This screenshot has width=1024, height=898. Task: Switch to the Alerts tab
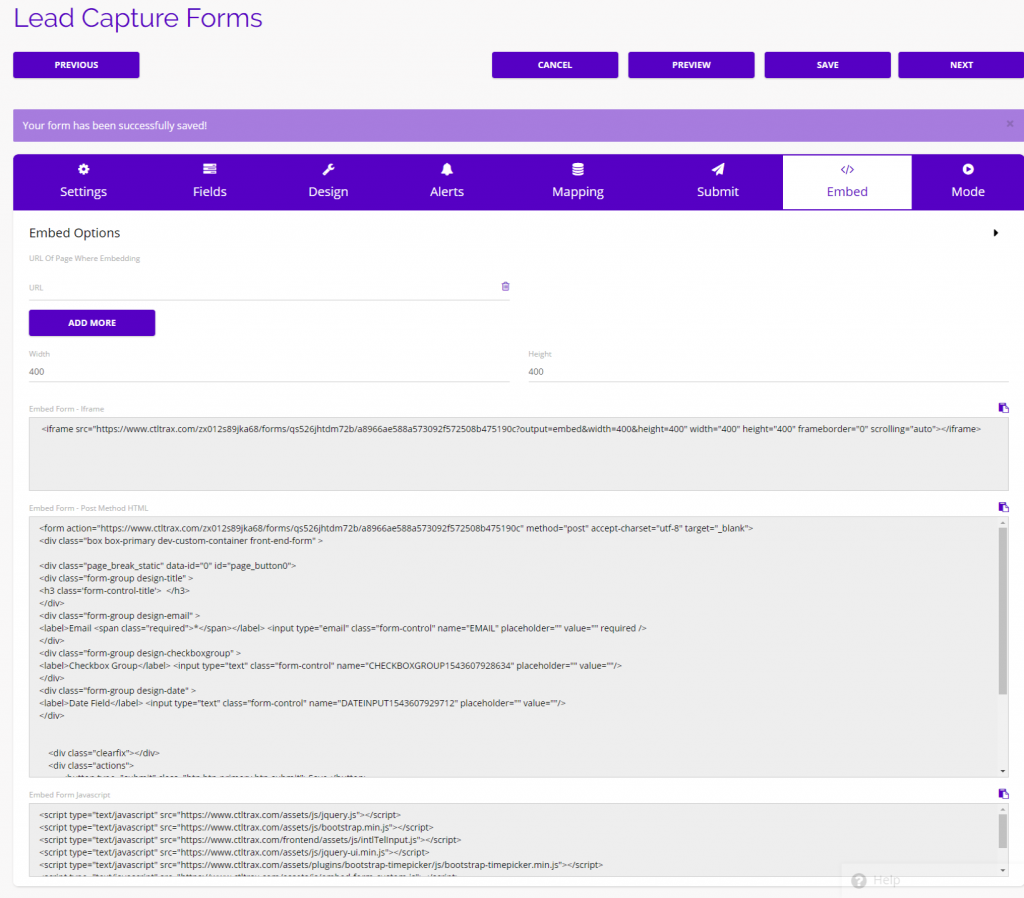click(x=446, y=181)
